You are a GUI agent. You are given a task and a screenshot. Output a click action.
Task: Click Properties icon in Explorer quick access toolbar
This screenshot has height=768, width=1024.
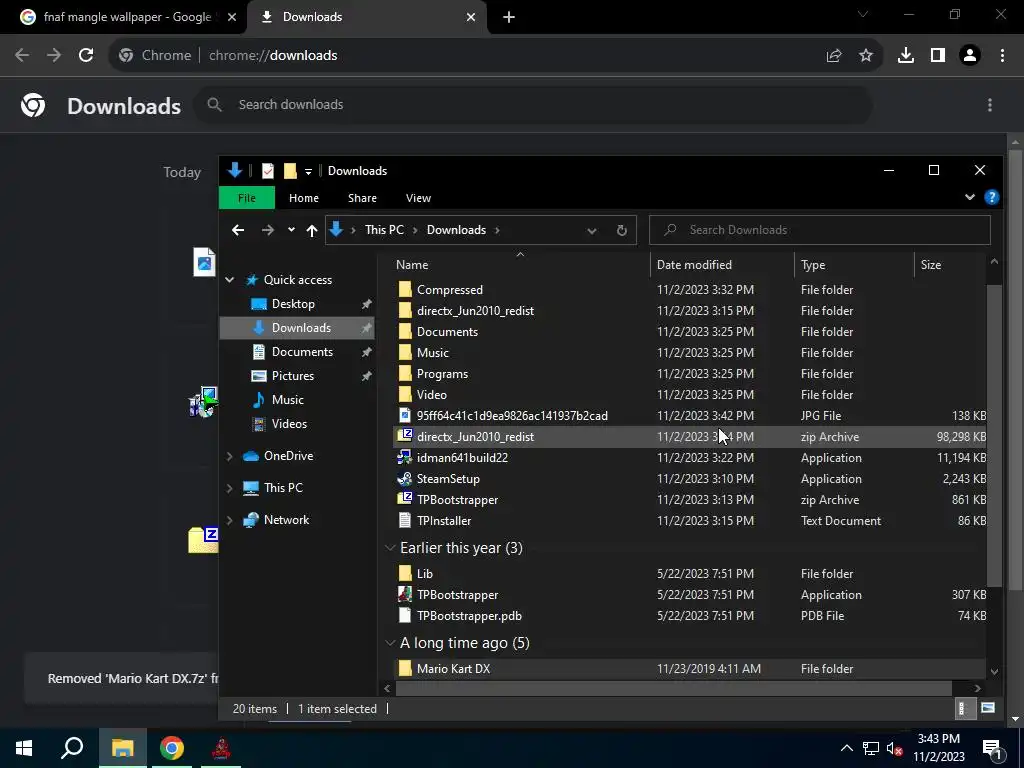tap(268, 171)
